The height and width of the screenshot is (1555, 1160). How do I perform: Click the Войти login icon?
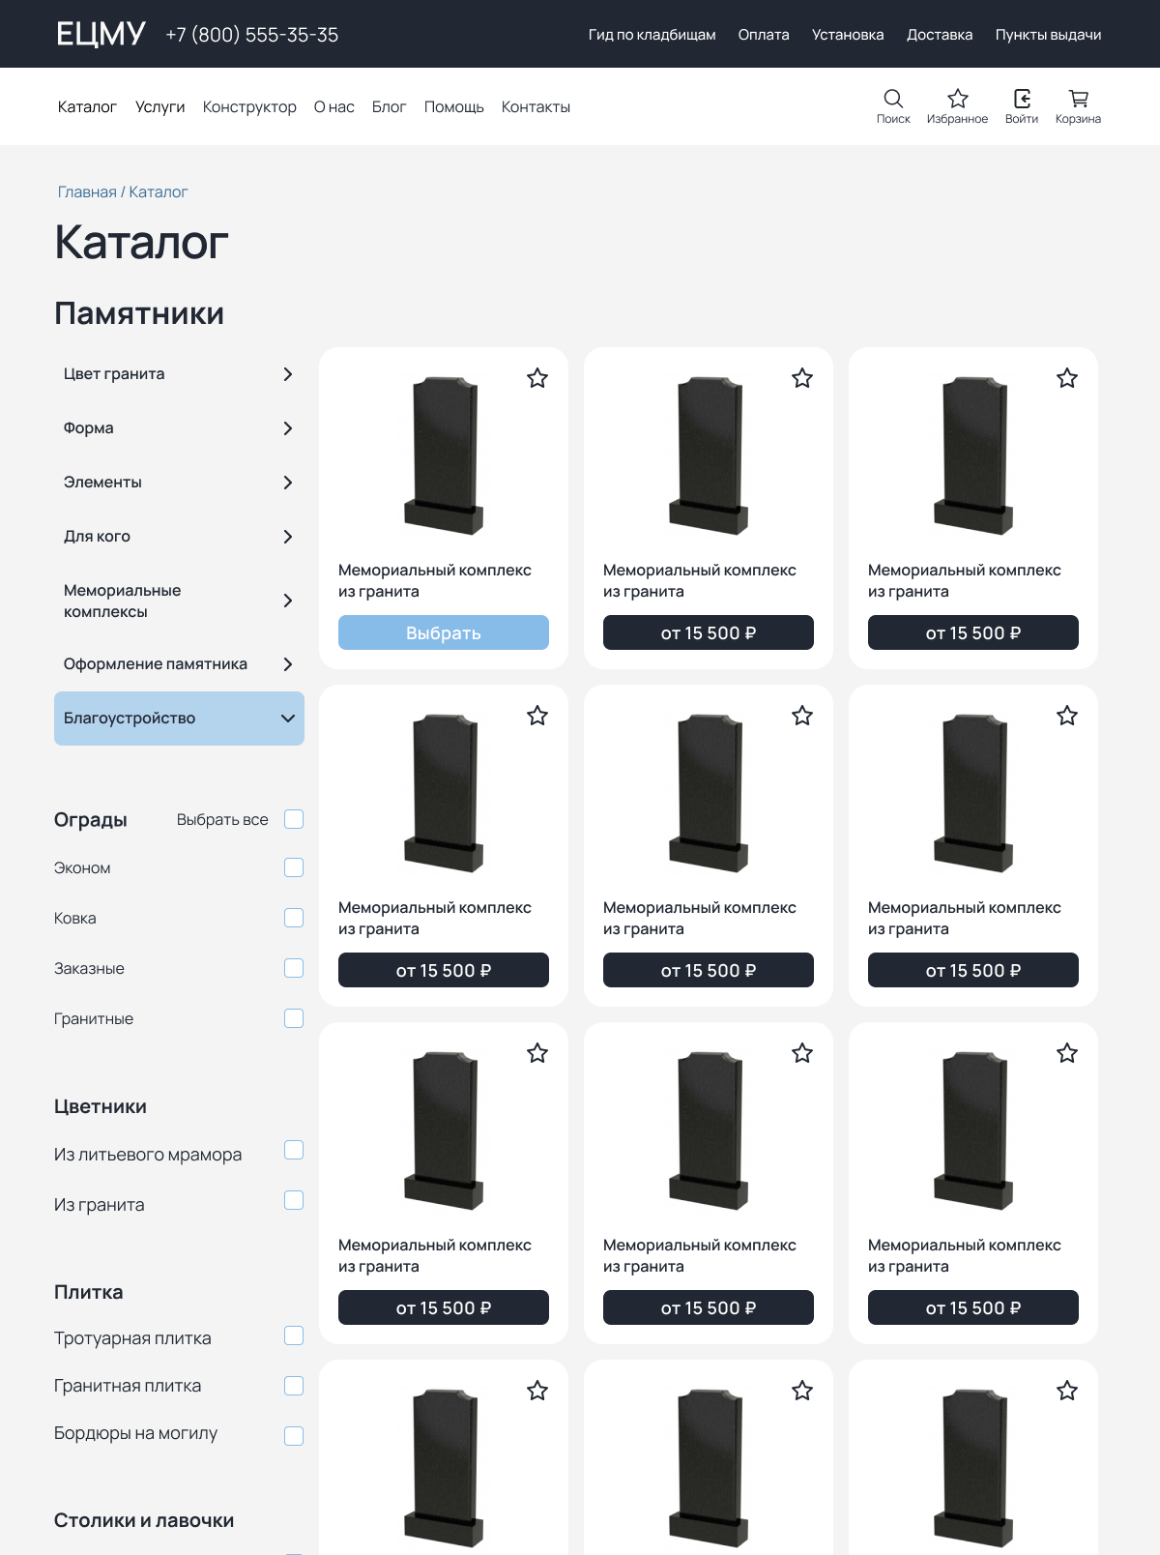point(1021,106)
